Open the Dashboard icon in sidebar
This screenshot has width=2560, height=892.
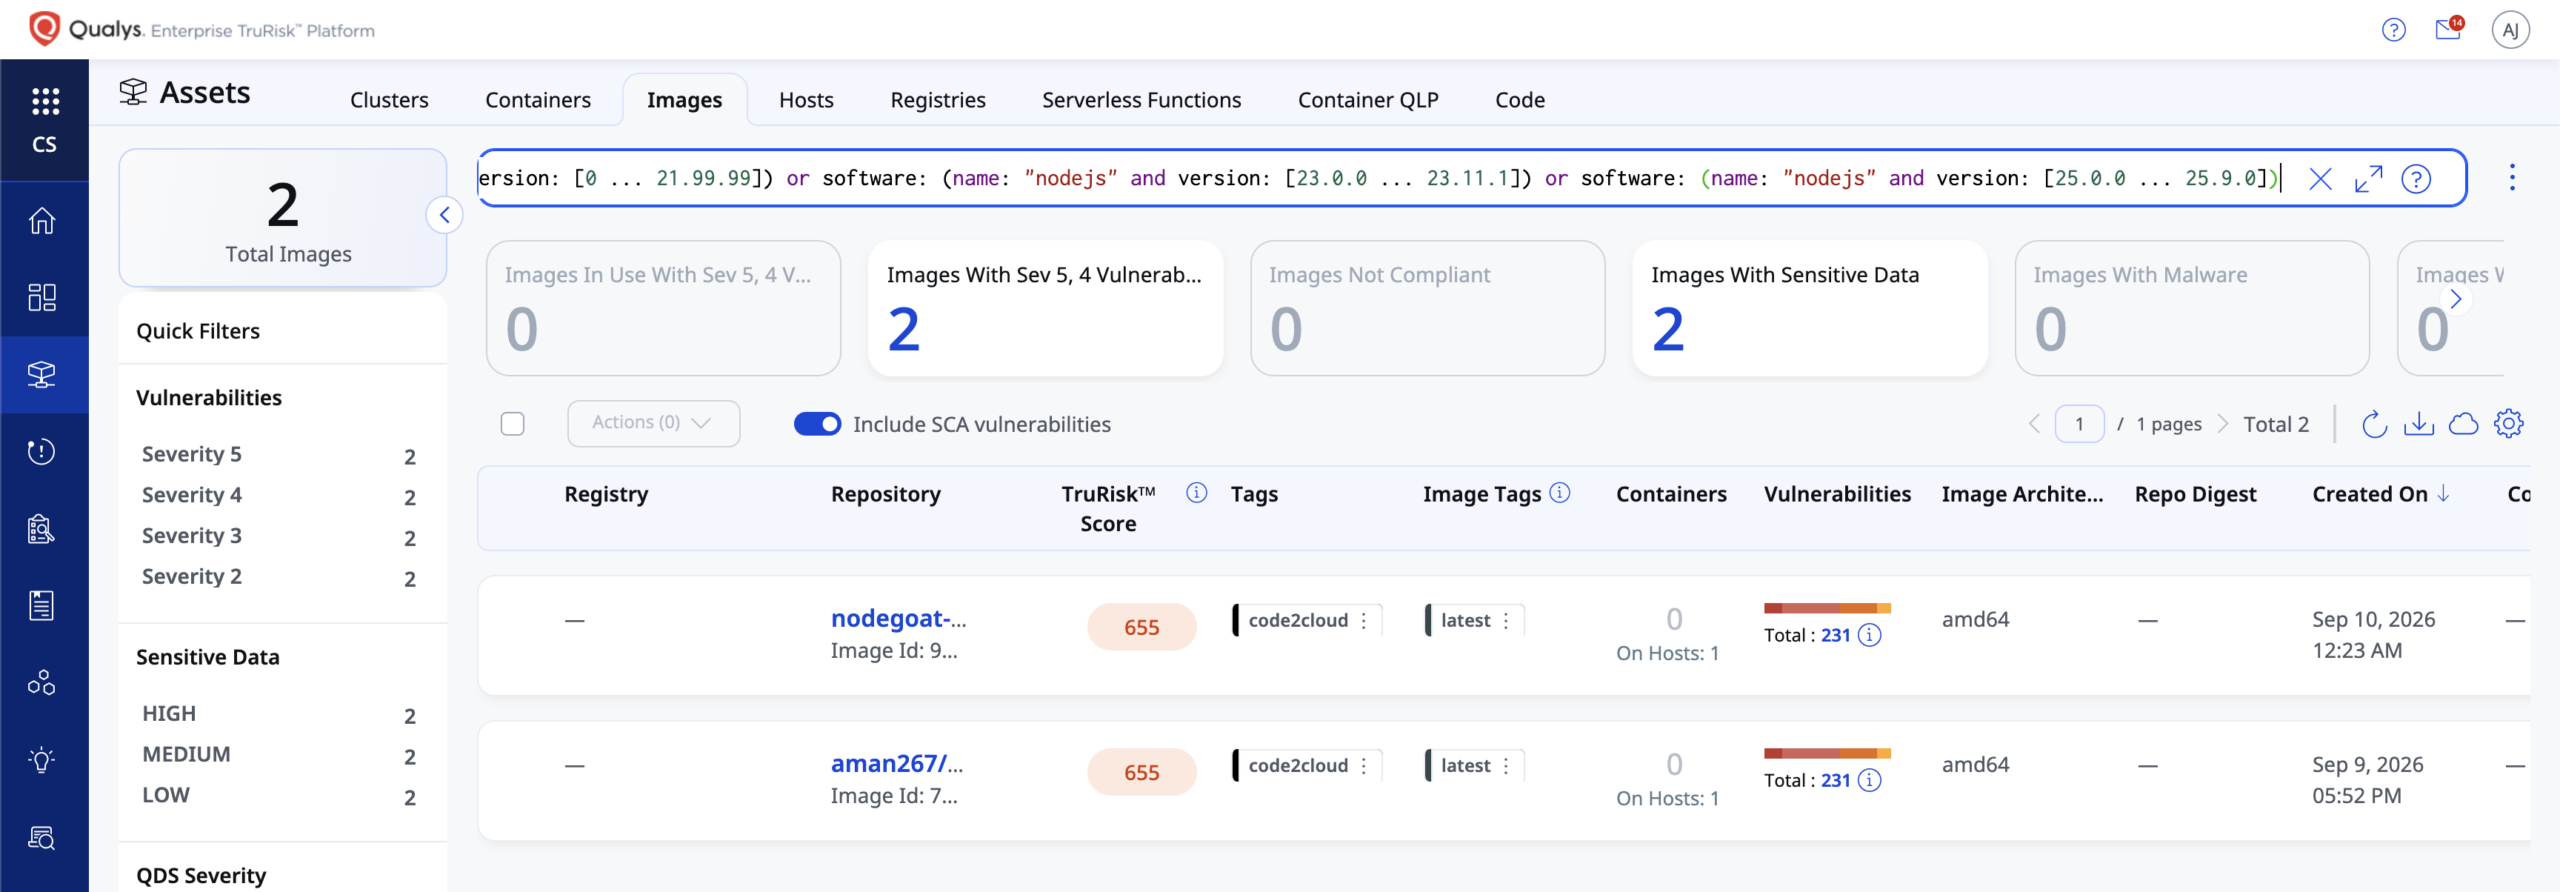point(42,297)
